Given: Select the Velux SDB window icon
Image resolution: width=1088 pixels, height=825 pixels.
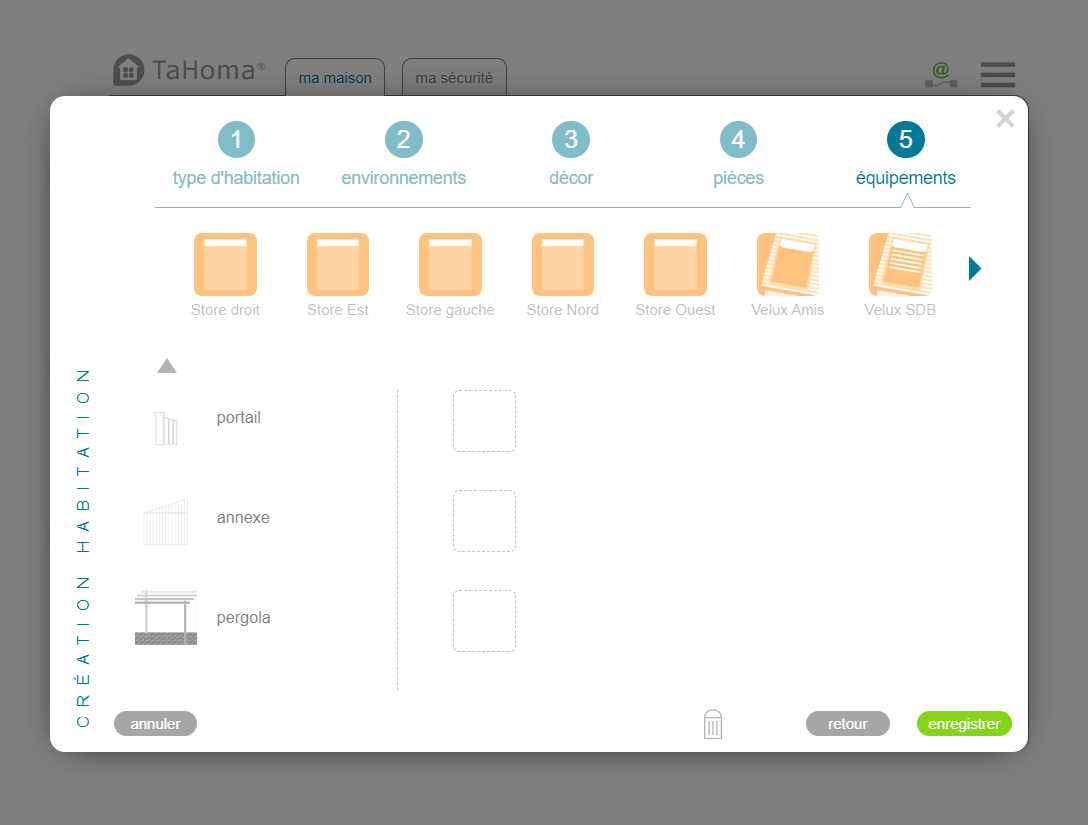Looking at the screenshot, I should 900,264.
